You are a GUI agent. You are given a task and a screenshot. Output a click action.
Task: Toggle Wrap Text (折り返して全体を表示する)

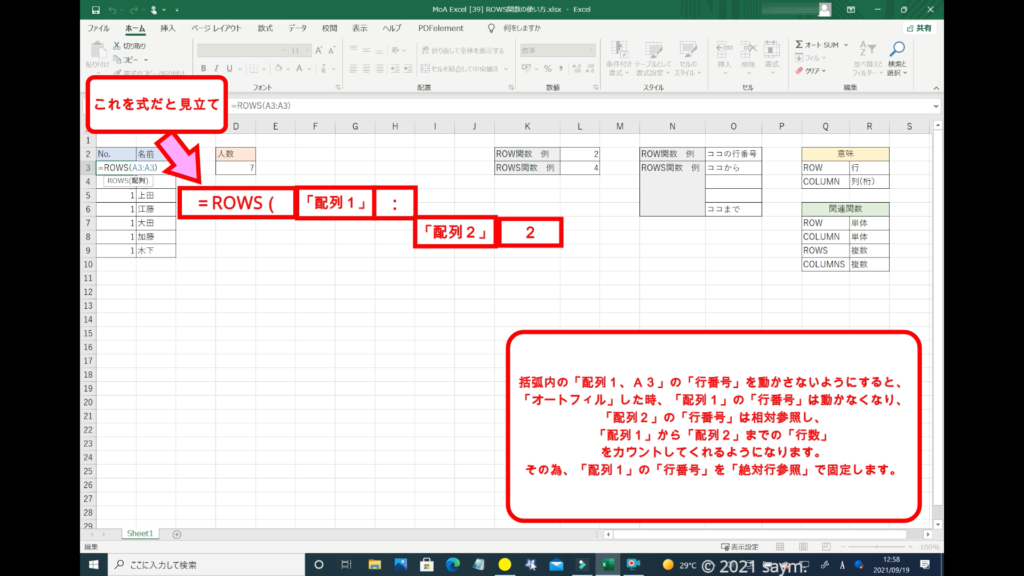[x=458, y=50]
